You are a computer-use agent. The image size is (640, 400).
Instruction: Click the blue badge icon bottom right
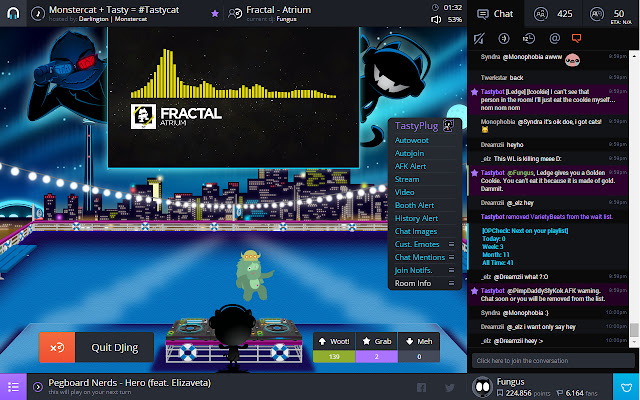click(627, 387)
